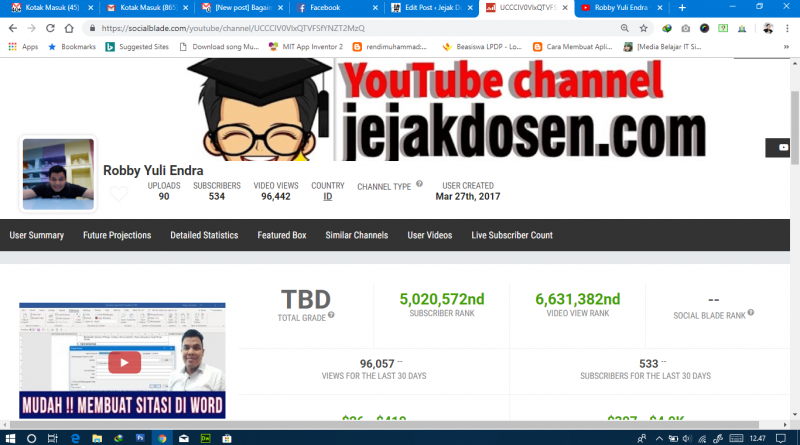Open the Windows Start menu
This screenshot has height=445, width=800.
10,438
